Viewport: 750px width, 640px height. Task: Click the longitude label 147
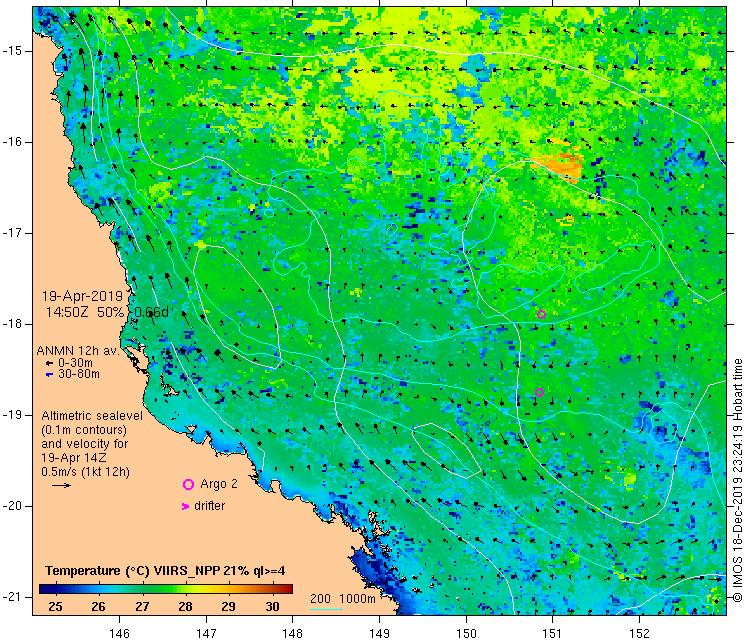pos(206,633)
